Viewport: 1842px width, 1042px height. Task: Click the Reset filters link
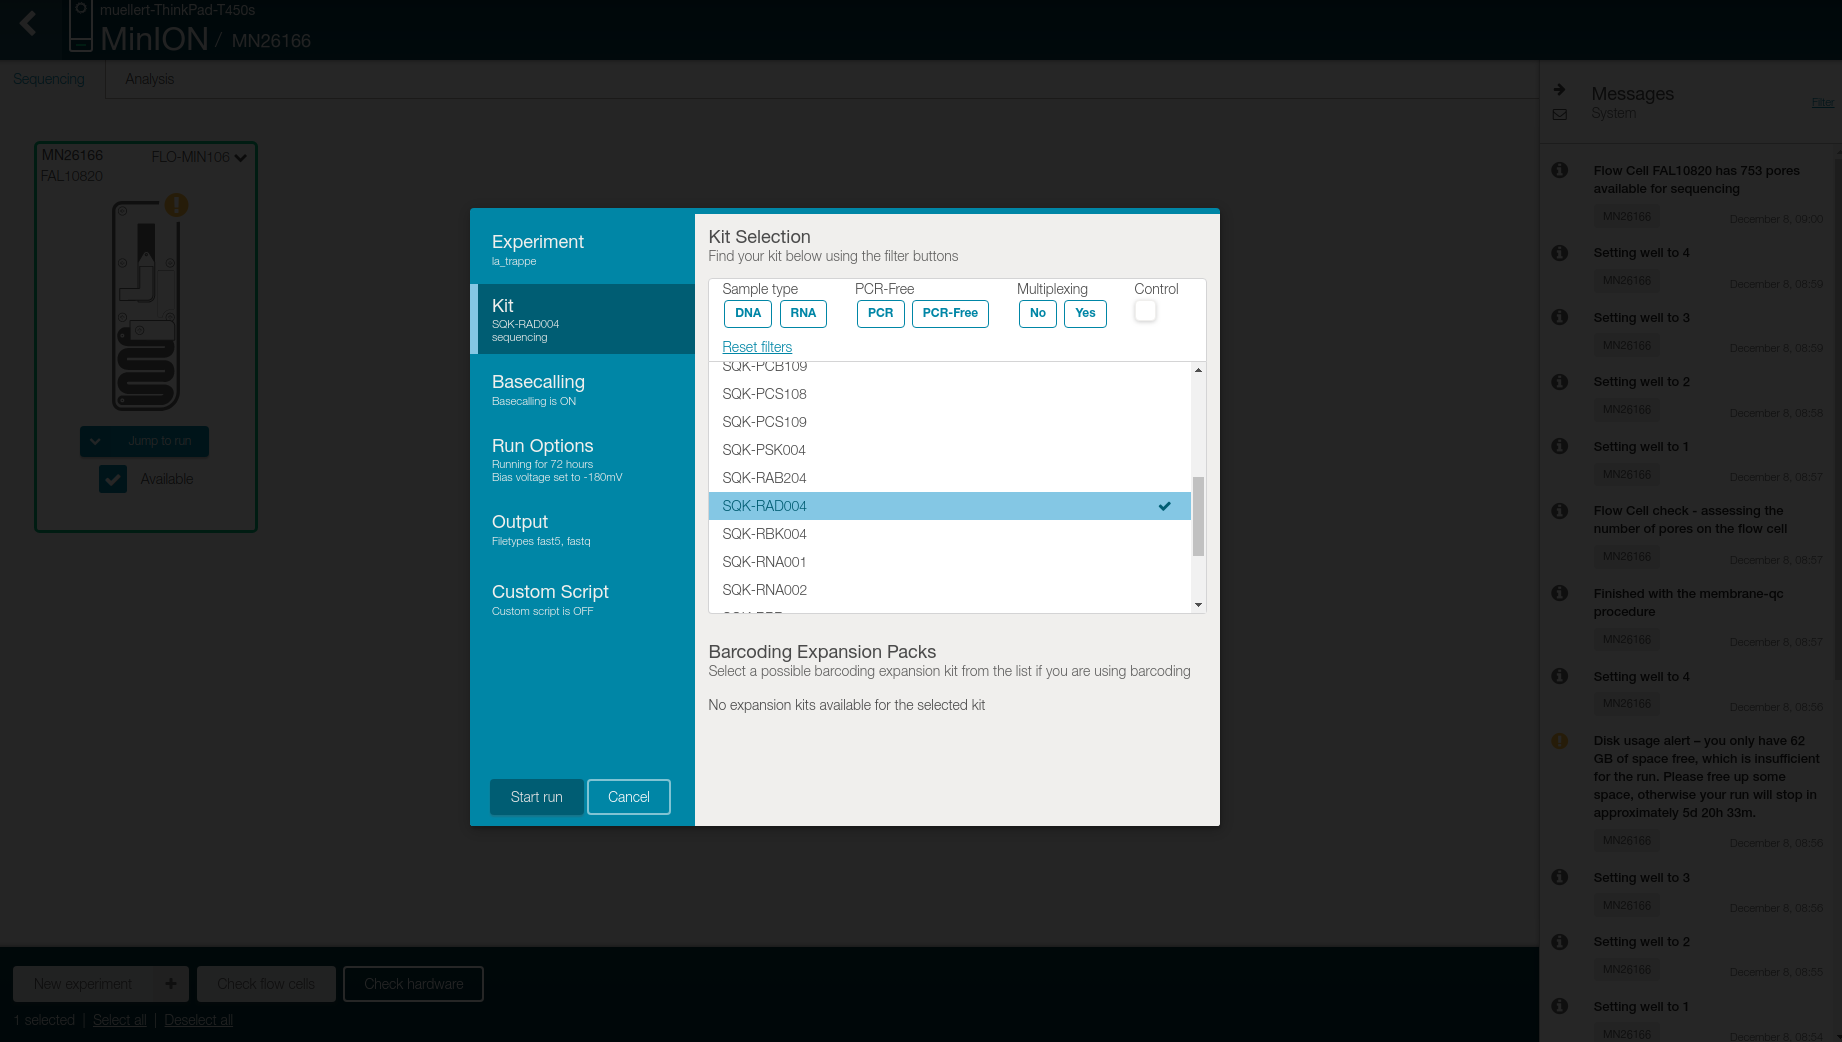[x=756, y=347]
